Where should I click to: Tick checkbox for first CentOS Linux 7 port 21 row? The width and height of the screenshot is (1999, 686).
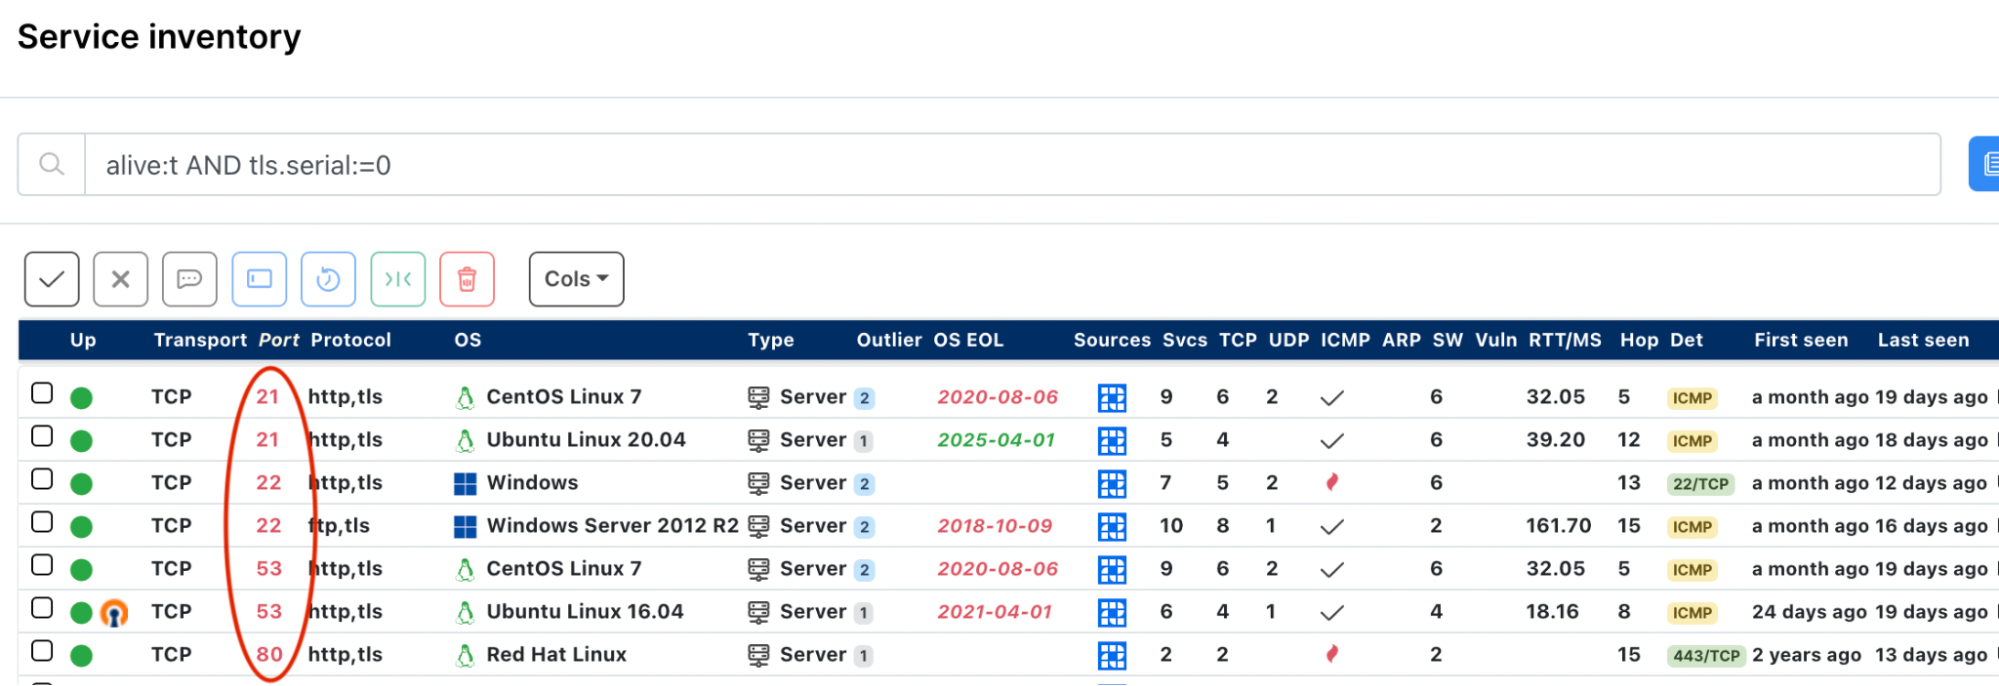click(x=42, y=393)
